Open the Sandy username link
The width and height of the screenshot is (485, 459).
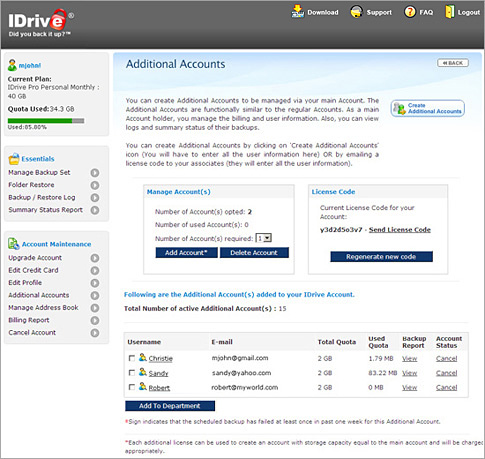(158, 373)
